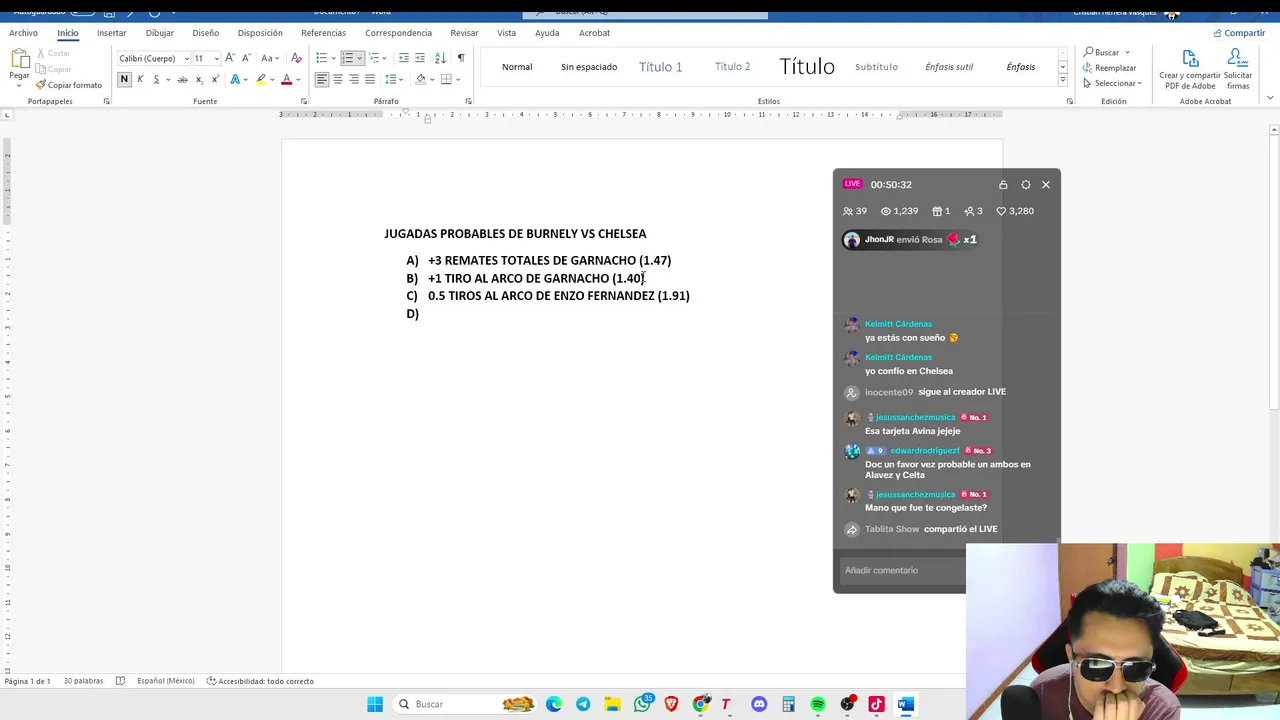Open highlight color dropdown arrow
Viewport: 1280px width, 720px height.
pyautogui.click(x=273, y=79)
